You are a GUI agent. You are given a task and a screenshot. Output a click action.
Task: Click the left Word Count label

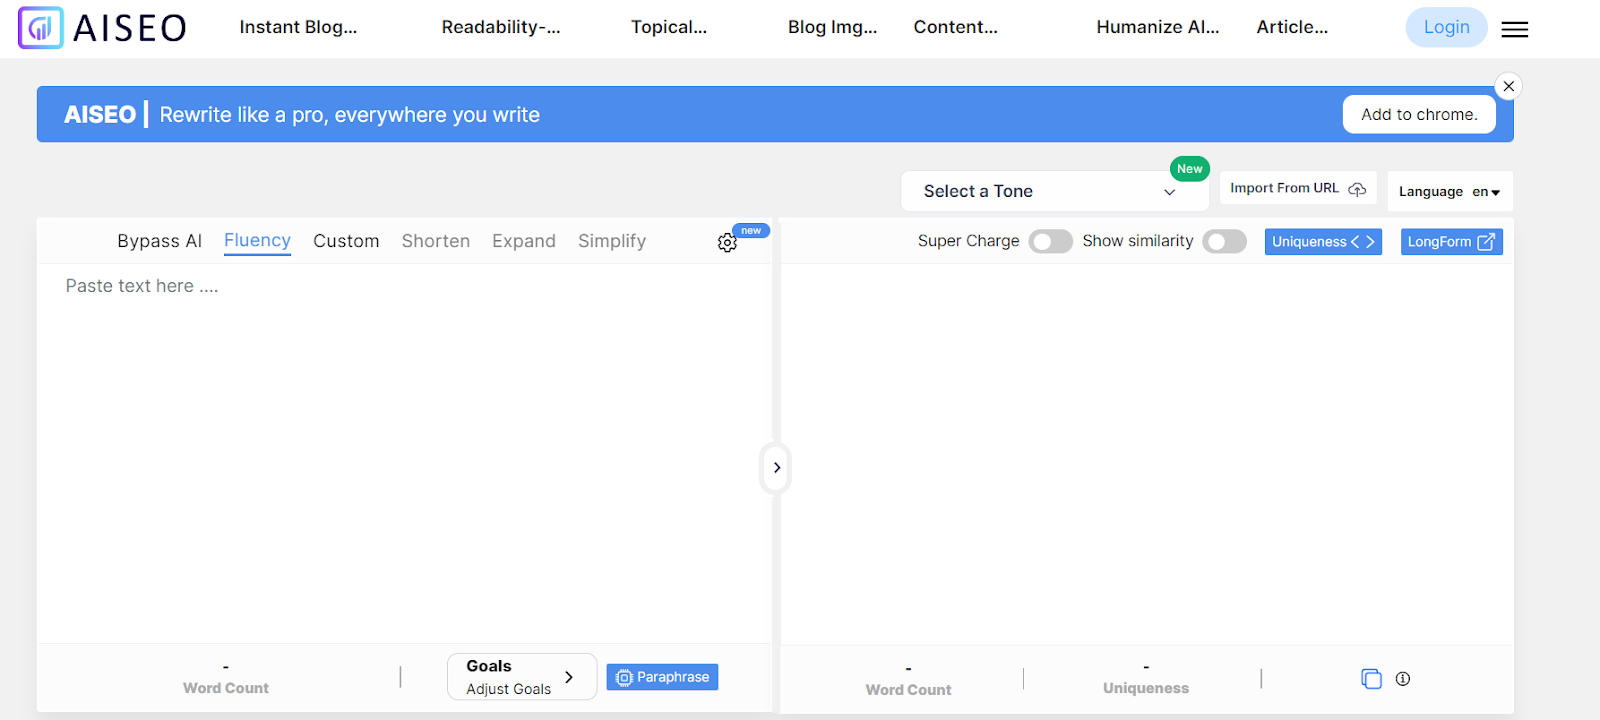pos(226,688)
